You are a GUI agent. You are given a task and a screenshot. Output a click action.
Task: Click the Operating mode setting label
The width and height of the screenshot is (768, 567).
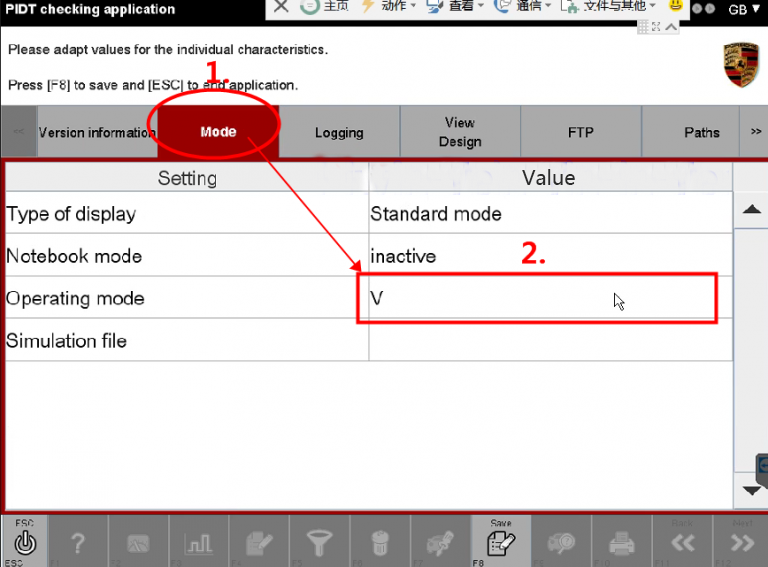click(75, 298)
